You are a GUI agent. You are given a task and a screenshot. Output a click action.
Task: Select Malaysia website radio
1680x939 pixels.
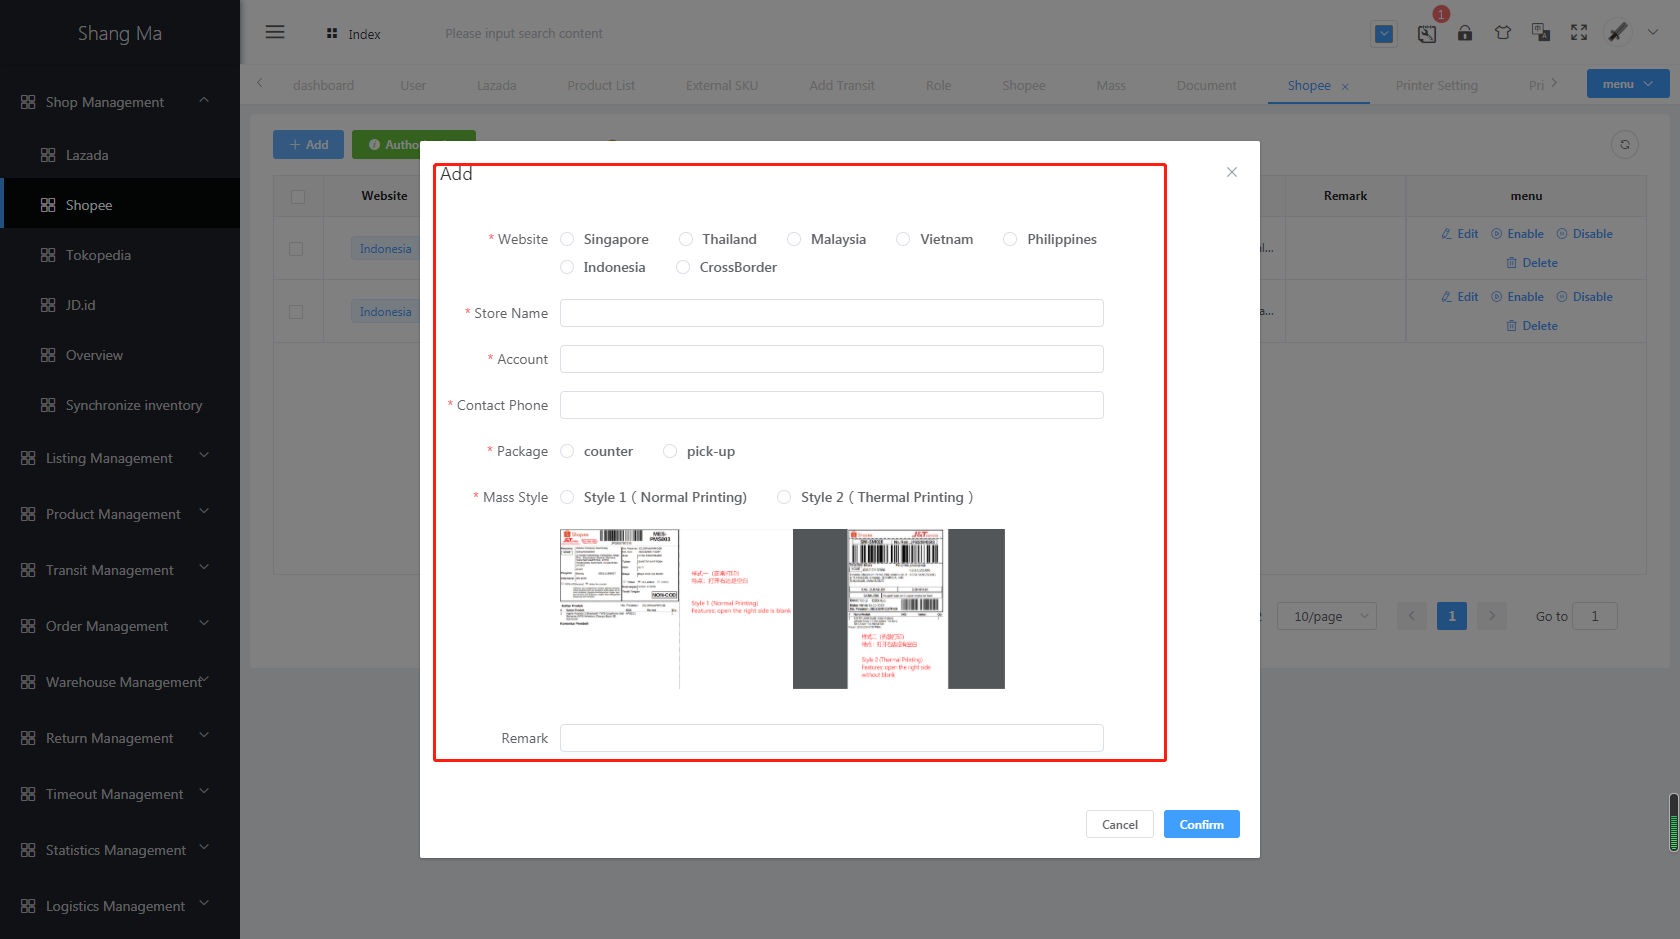click(x=794, y=239)
